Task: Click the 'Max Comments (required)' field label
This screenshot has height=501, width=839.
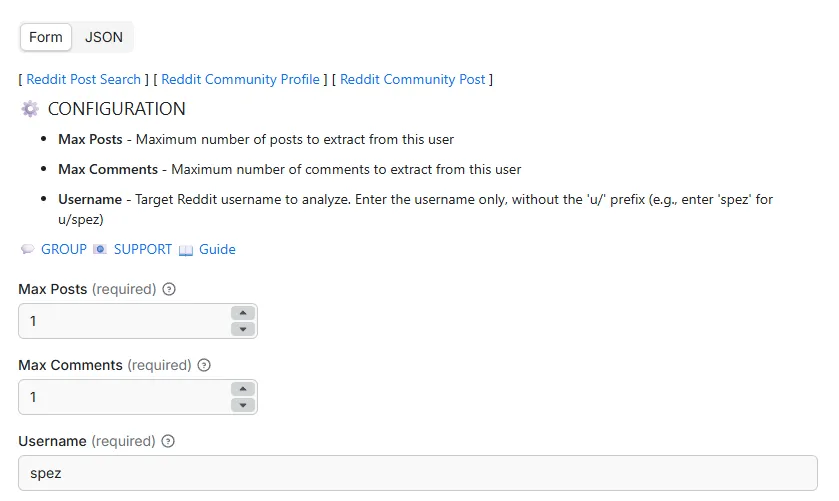Action: coord(105,365)
